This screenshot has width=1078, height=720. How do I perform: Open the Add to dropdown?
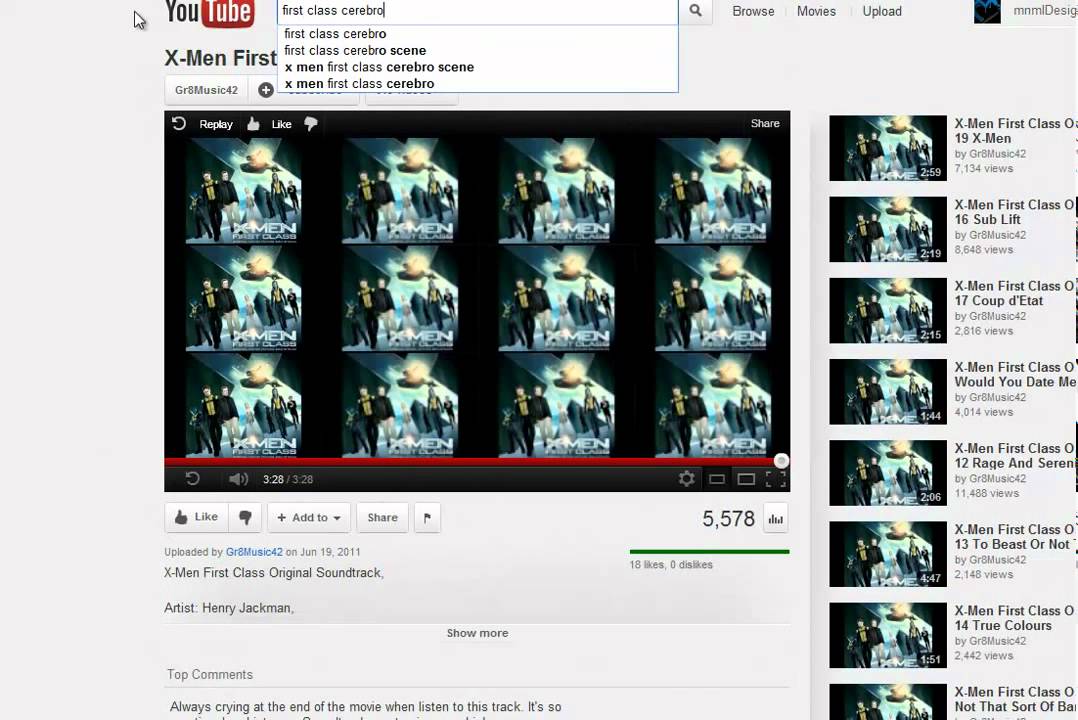pos(309,517)
